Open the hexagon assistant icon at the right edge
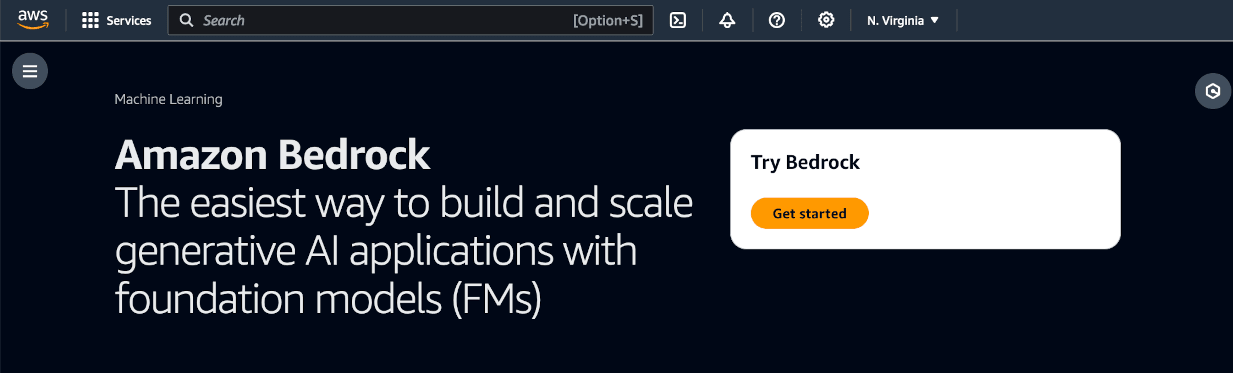This screenshot has width=1233, height=373. tap(1213, 91)
